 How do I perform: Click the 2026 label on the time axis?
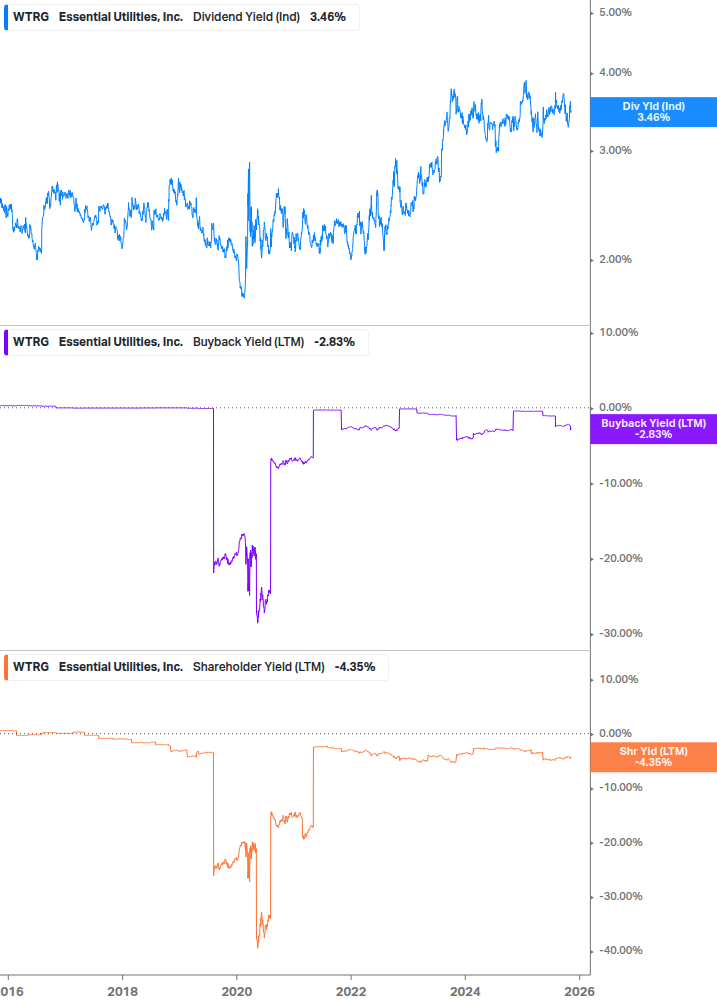click(579, 992)
